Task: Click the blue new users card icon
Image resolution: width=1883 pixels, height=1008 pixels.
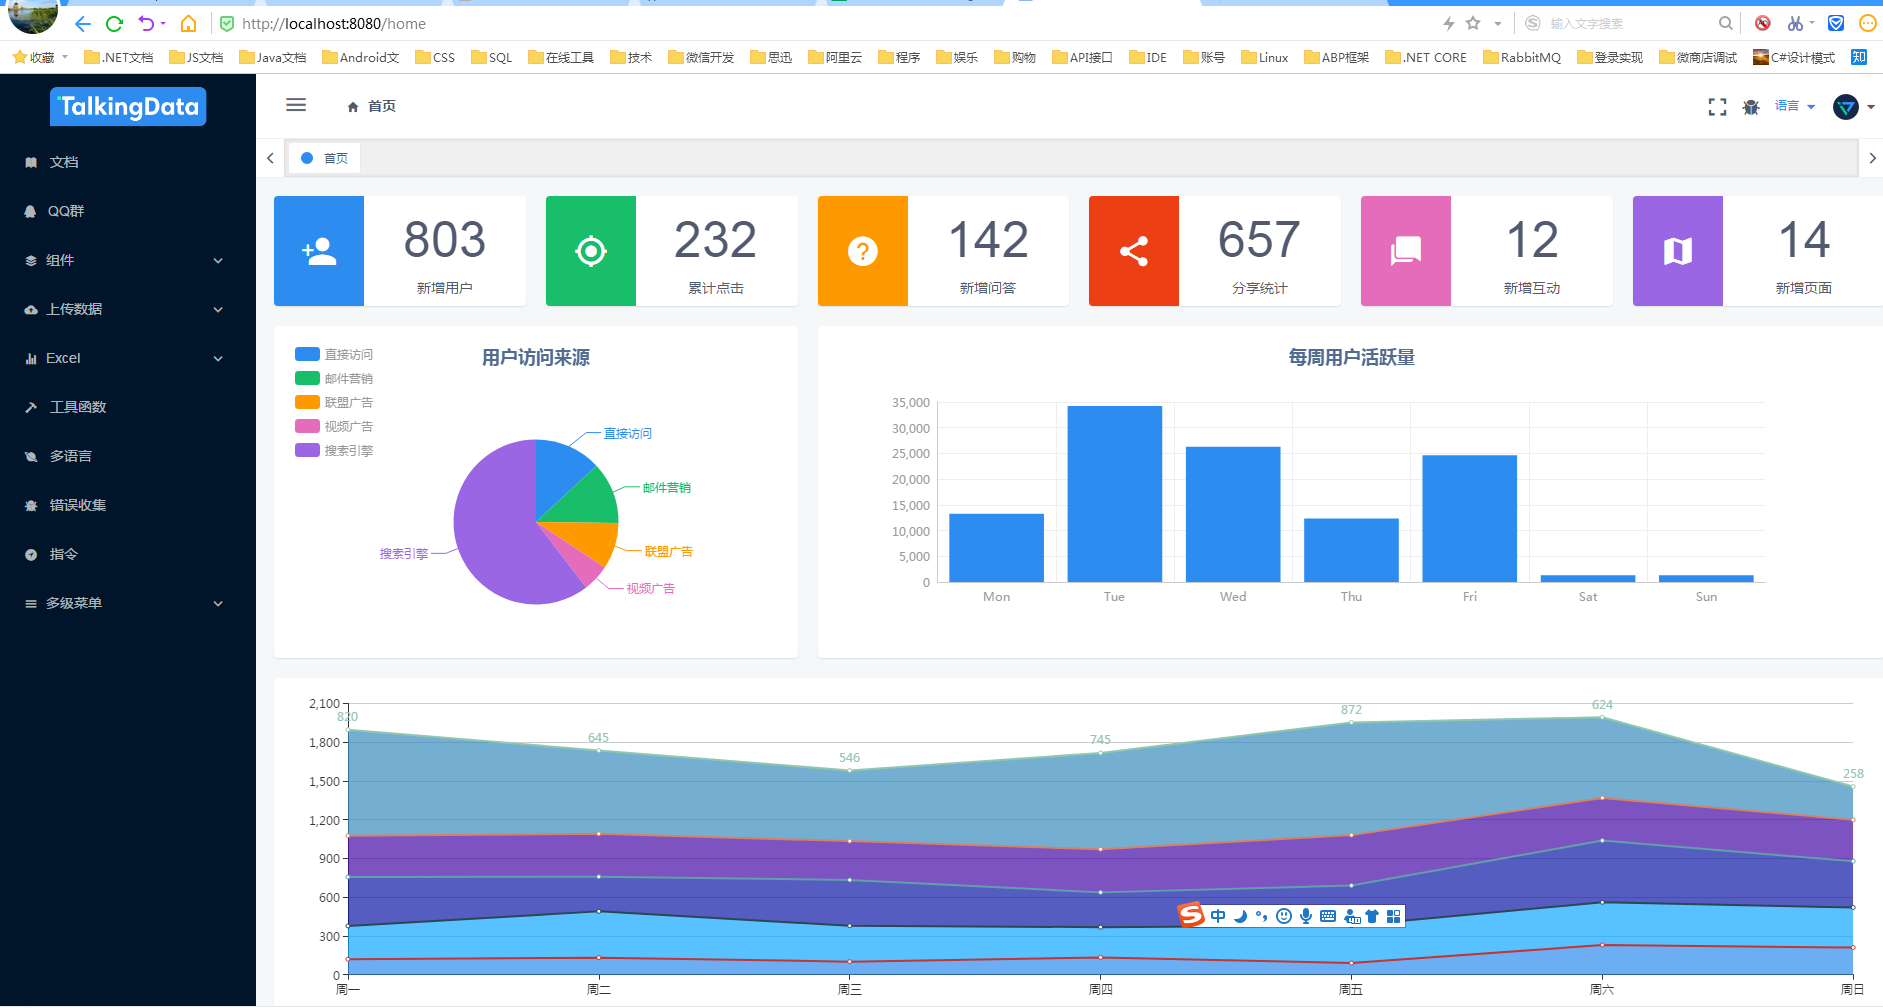Action: point(319,251)
